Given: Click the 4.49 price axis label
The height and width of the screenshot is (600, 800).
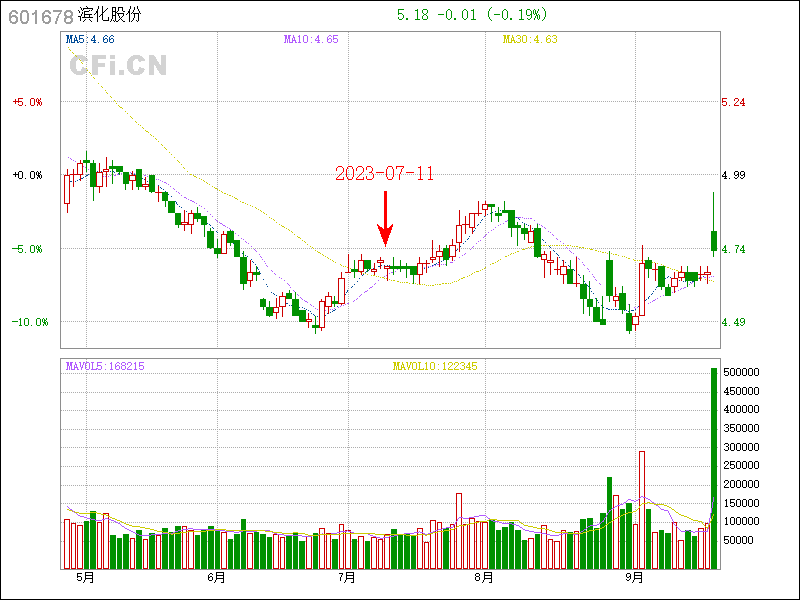Looking at the screenshot, I should (x=734, y=322).
